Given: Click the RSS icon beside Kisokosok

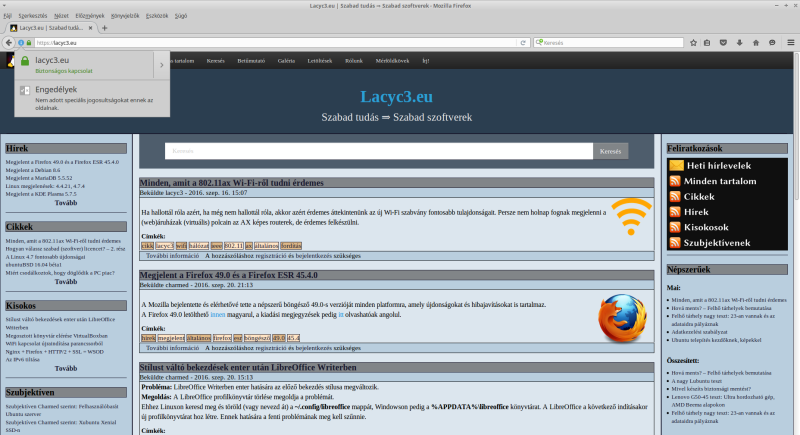Looking at the screenshot, I should coord(675,227).
